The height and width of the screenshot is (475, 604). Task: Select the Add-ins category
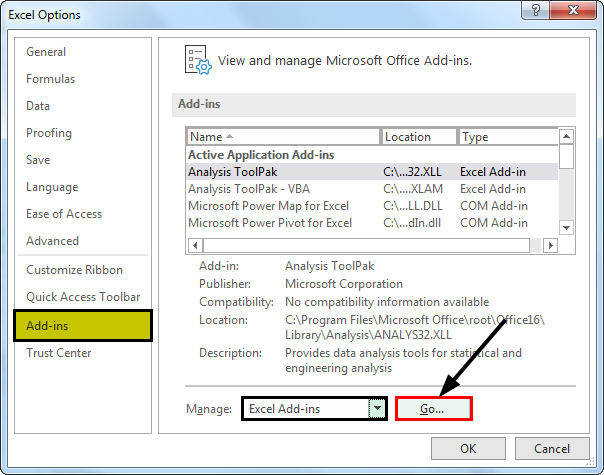click(83, 326)
